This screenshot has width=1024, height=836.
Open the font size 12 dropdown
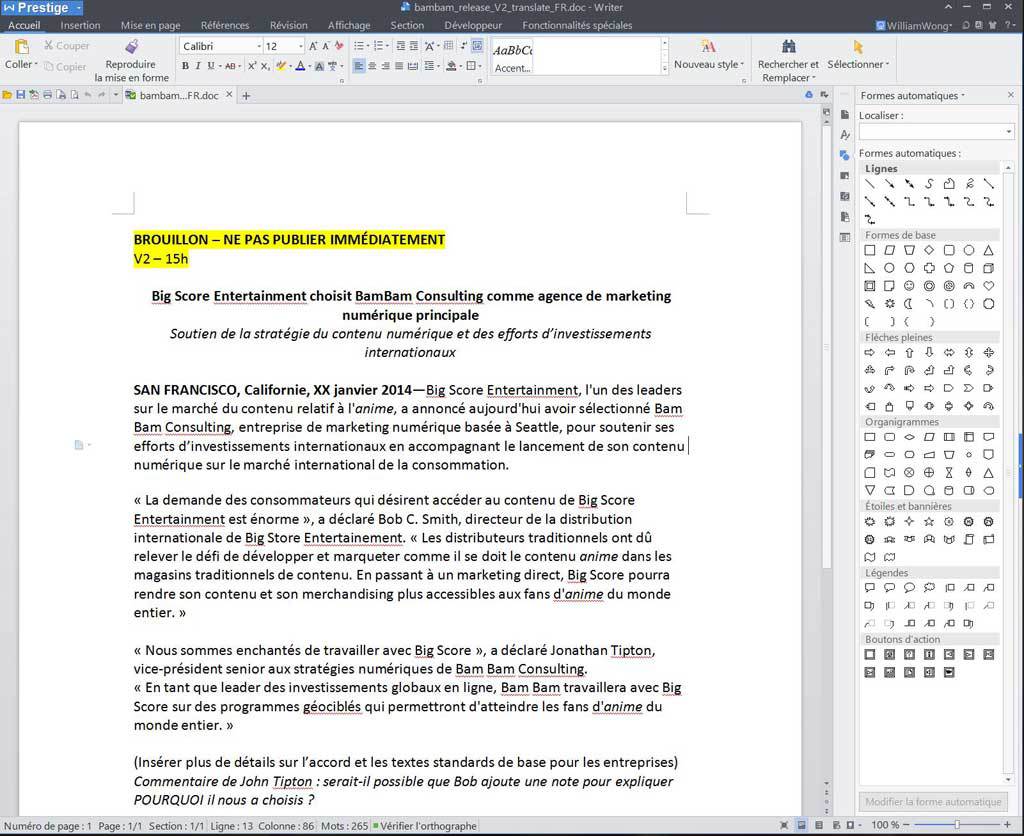click(x=300, y=46)
